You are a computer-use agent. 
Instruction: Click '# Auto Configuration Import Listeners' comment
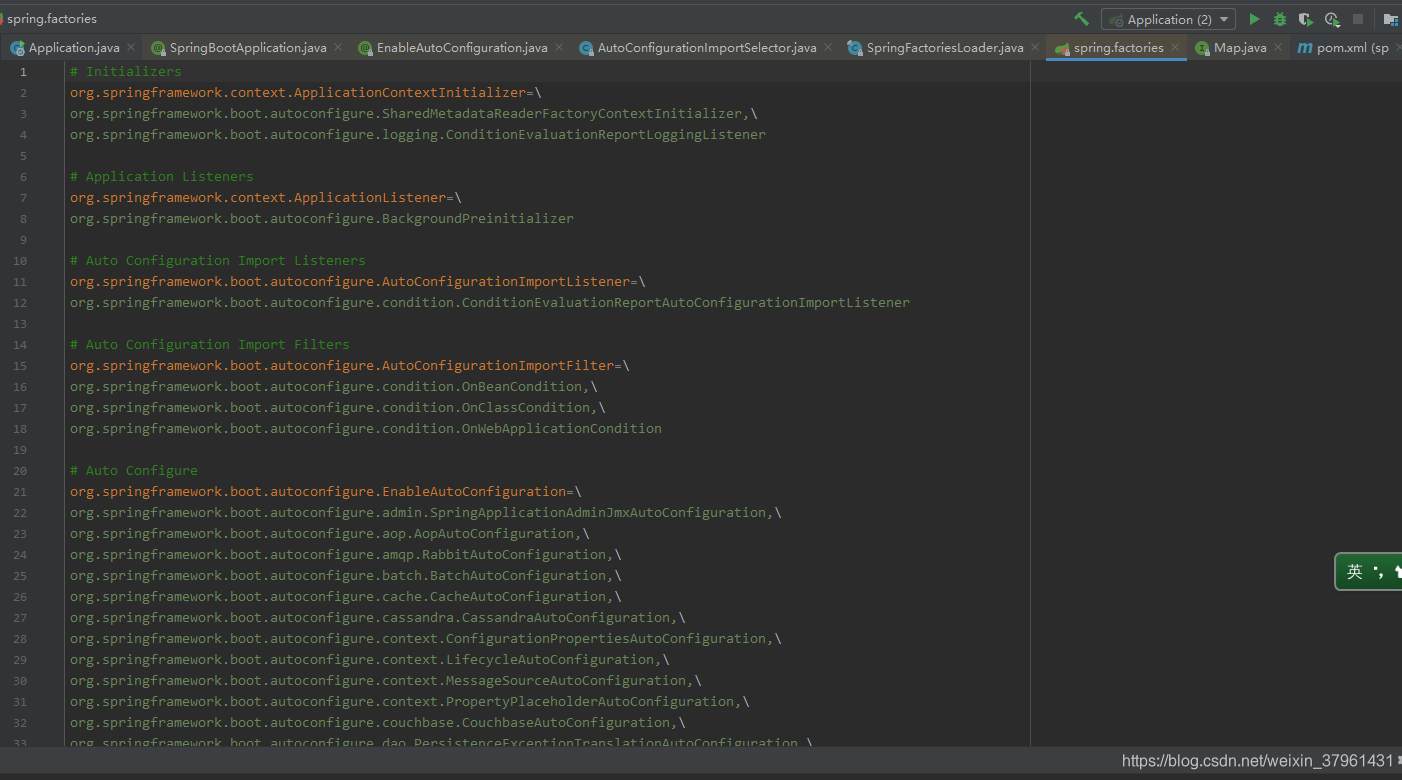[218, 260]
